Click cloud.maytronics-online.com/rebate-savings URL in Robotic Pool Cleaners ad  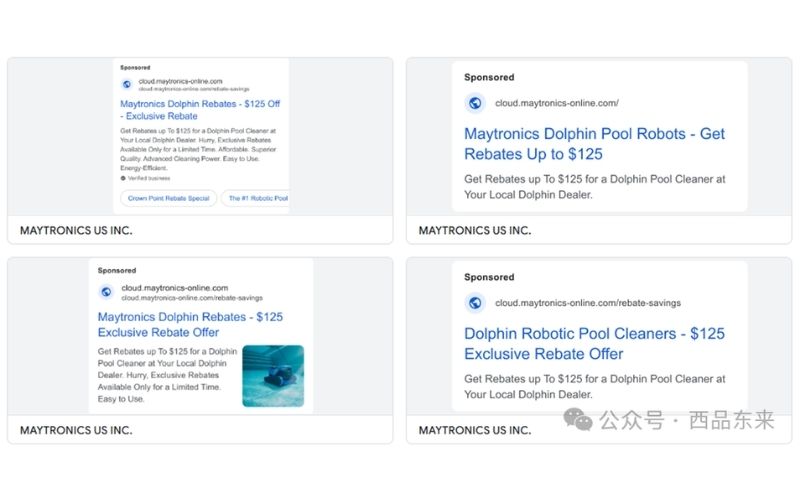pos(588,303)
